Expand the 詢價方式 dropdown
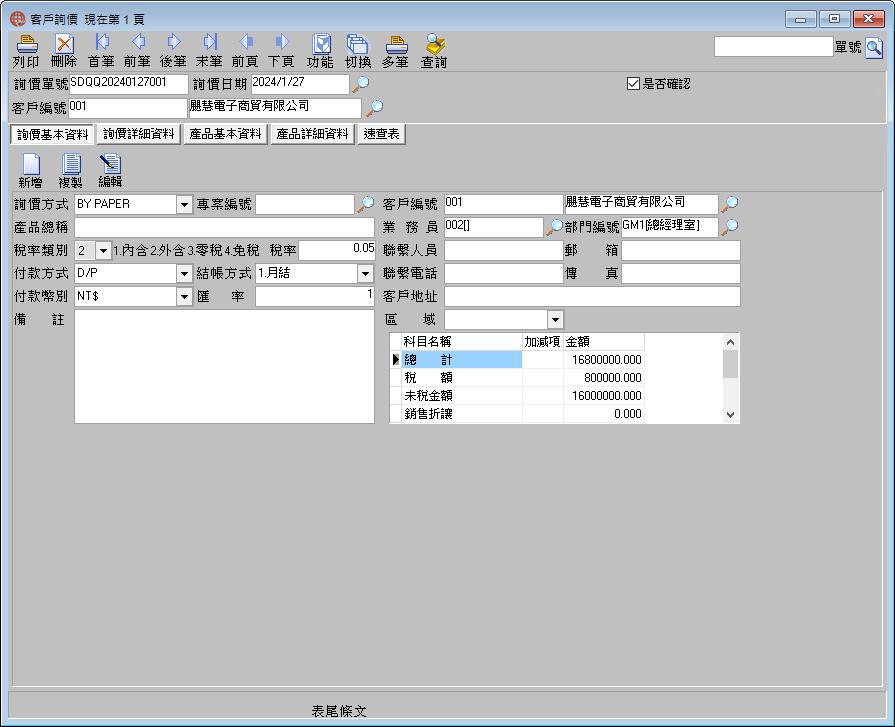Image resolution: width=895 pixels, height=727 pixels. [184, 204]
